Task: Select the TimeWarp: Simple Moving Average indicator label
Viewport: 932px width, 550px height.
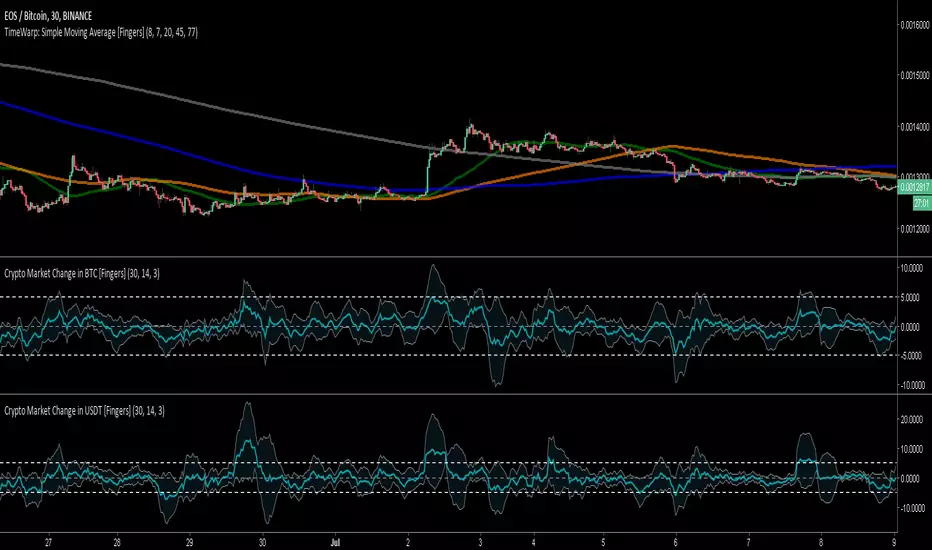Action: tap(101, 32)
